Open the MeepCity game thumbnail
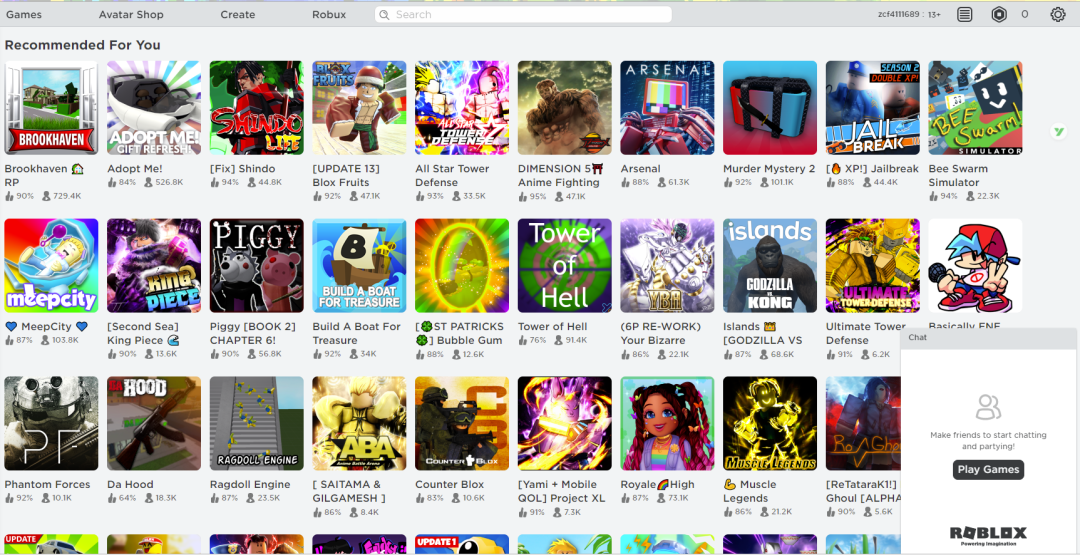The image size is (1080, 555). 51,266
